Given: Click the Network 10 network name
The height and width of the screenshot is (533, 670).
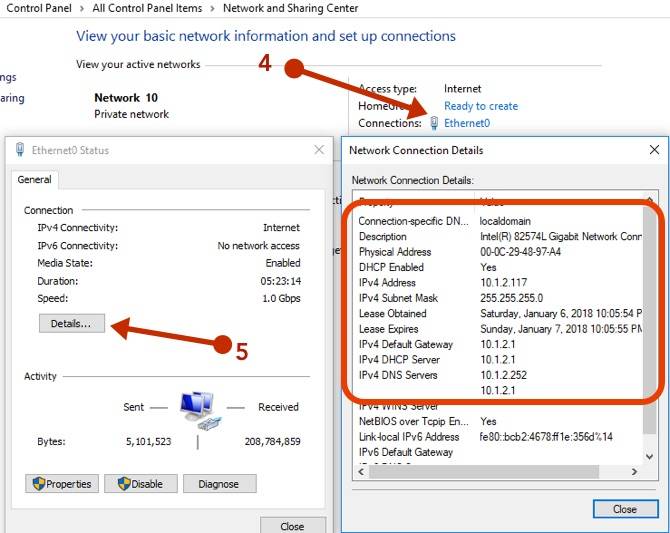Looking at the screenshot, I should point(126,98).
